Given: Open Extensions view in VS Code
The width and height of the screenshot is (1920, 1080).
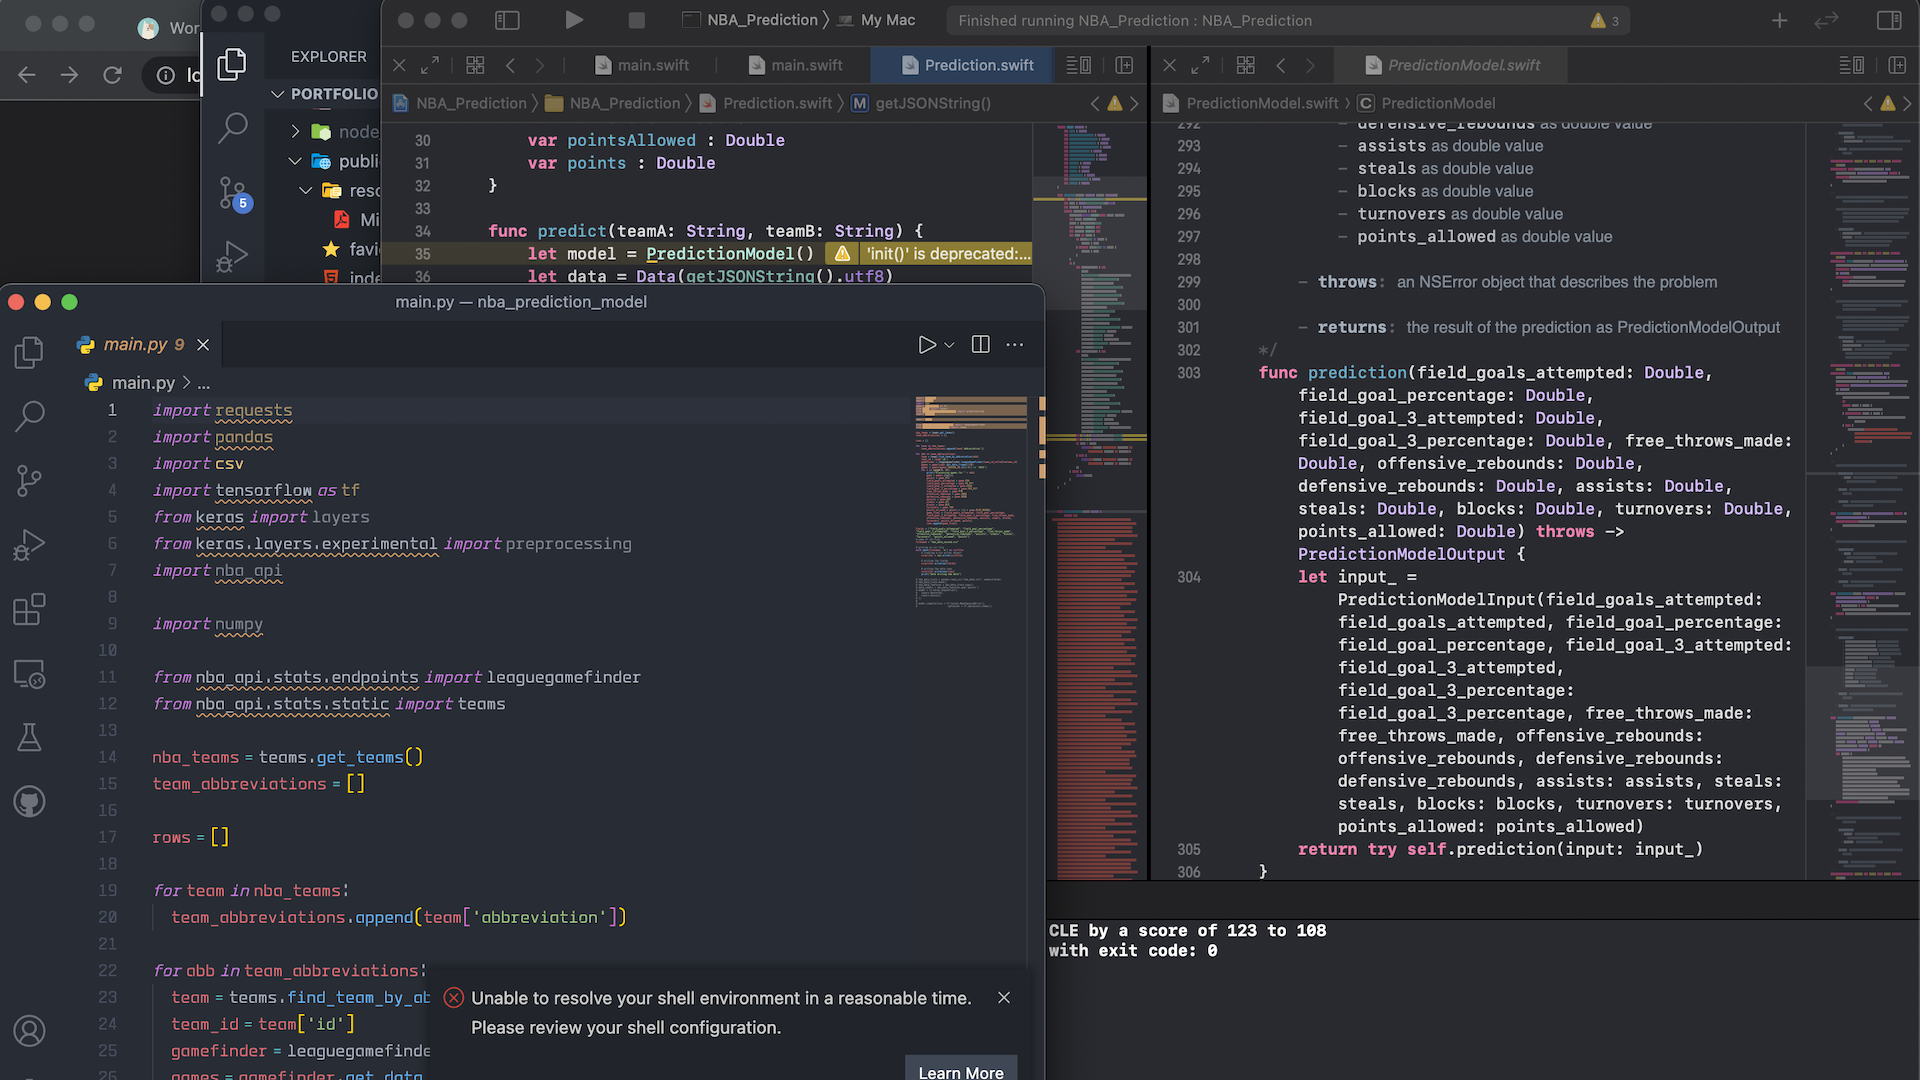Looking at the screenshot, I should point(29,609).
